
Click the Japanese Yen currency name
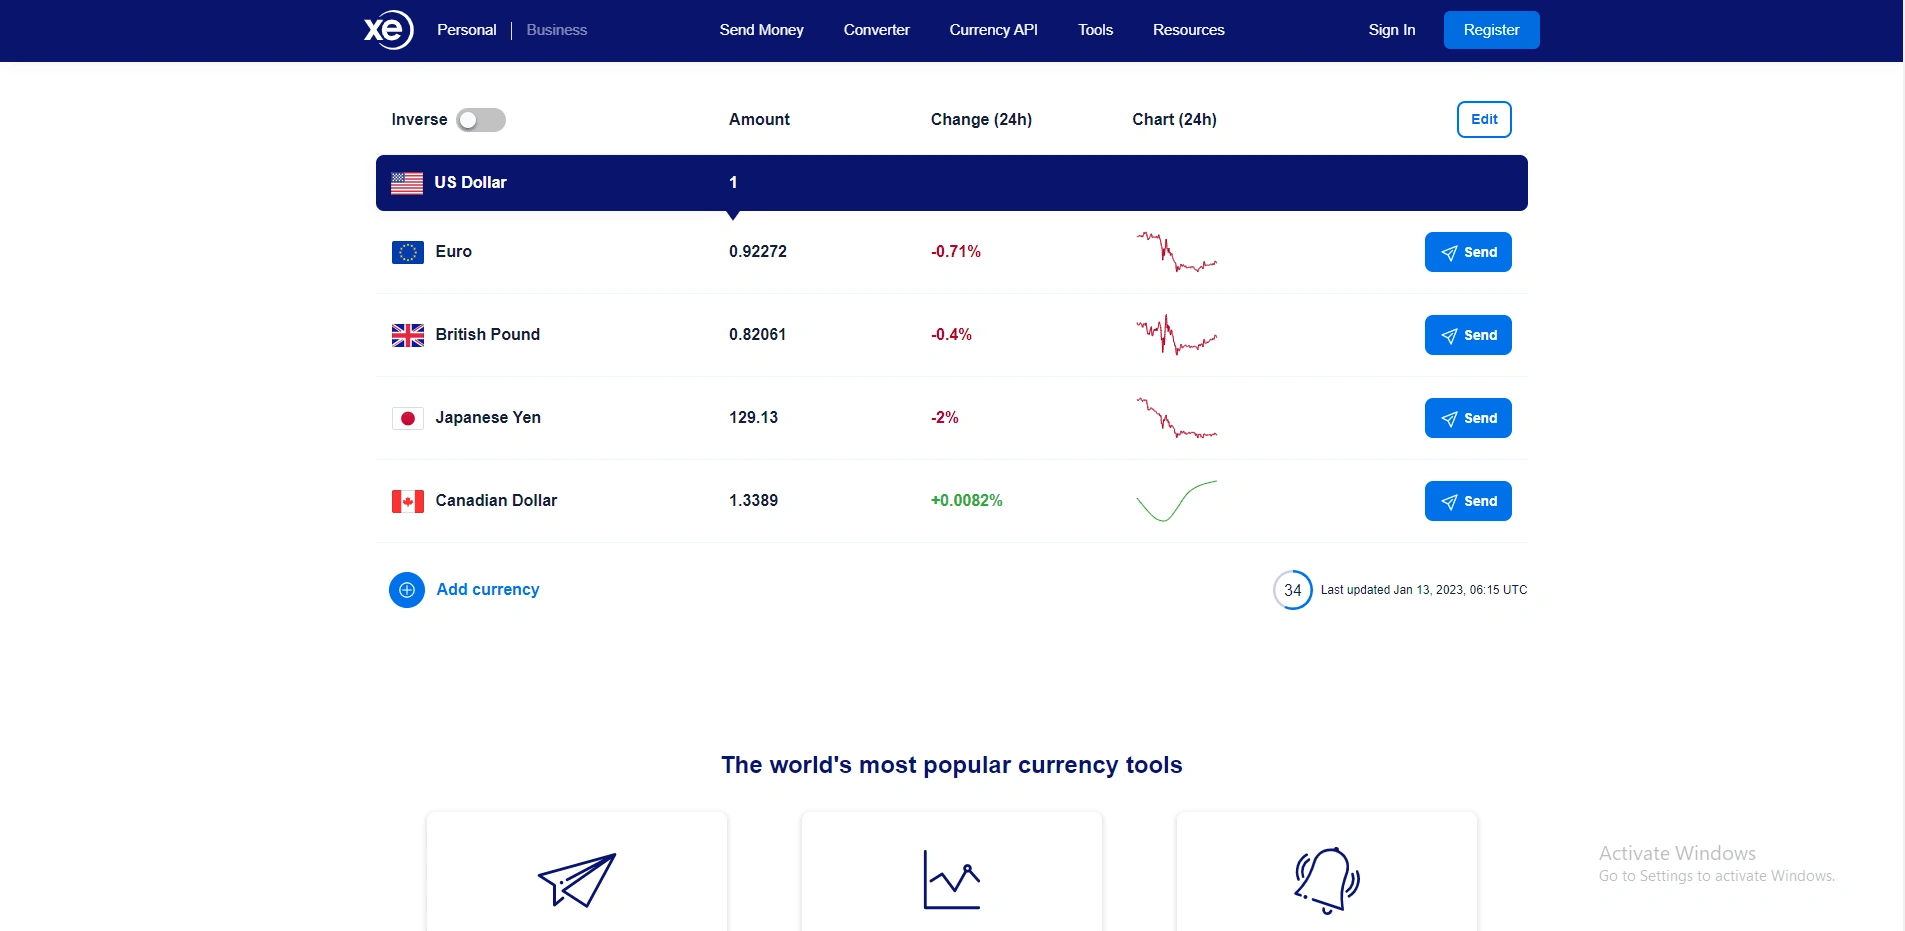[488, 418]
